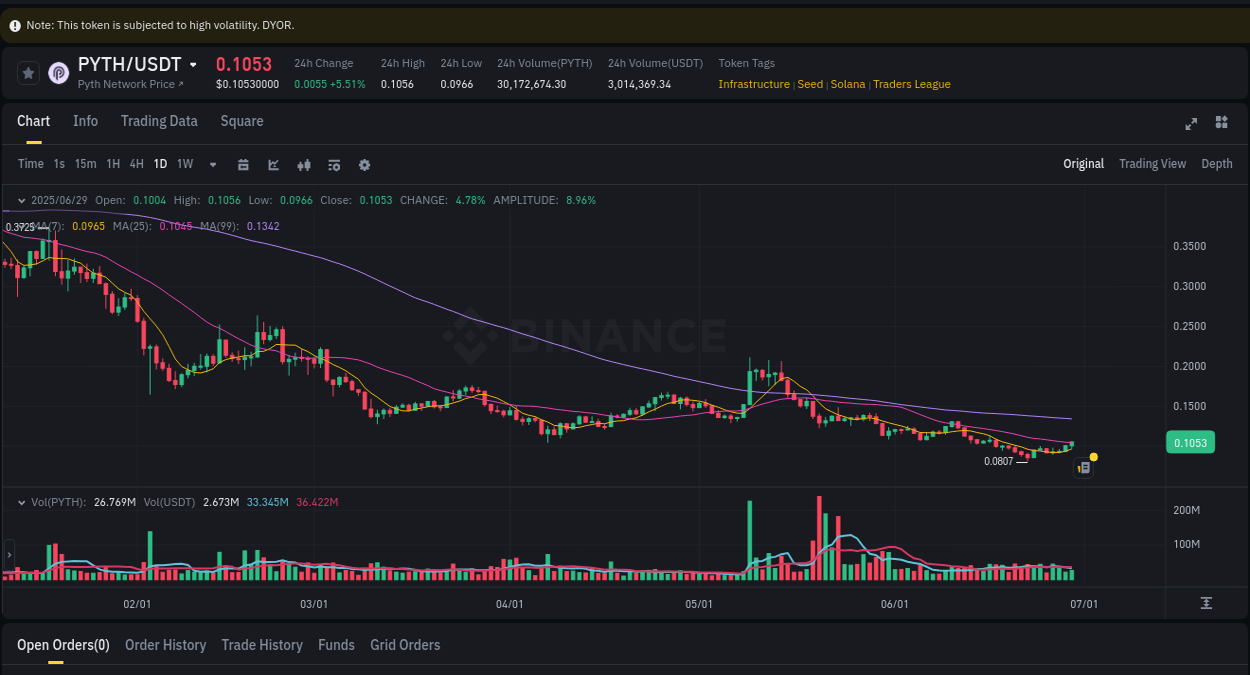1250x675 pixels.
Task: Collapse the 2025/06/29 OHLC data row
Action: 22,200
